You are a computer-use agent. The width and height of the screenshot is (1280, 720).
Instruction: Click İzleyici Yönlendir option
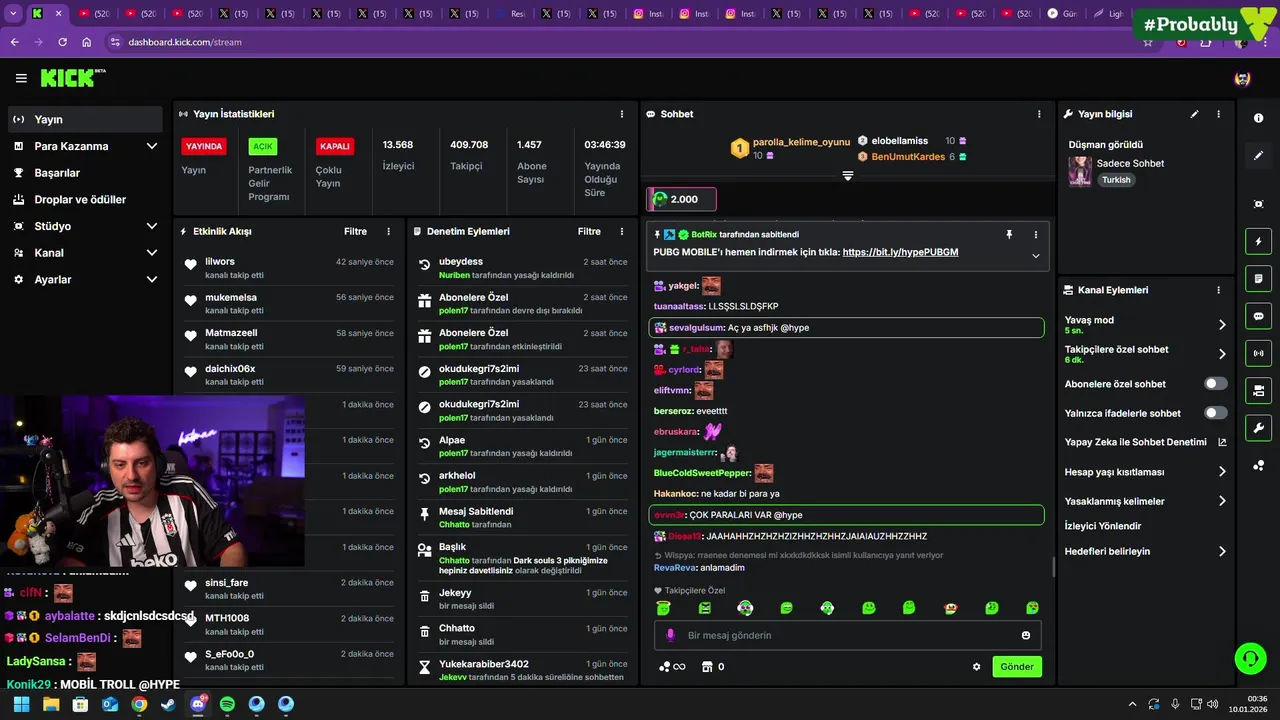tap(1103, 526)
